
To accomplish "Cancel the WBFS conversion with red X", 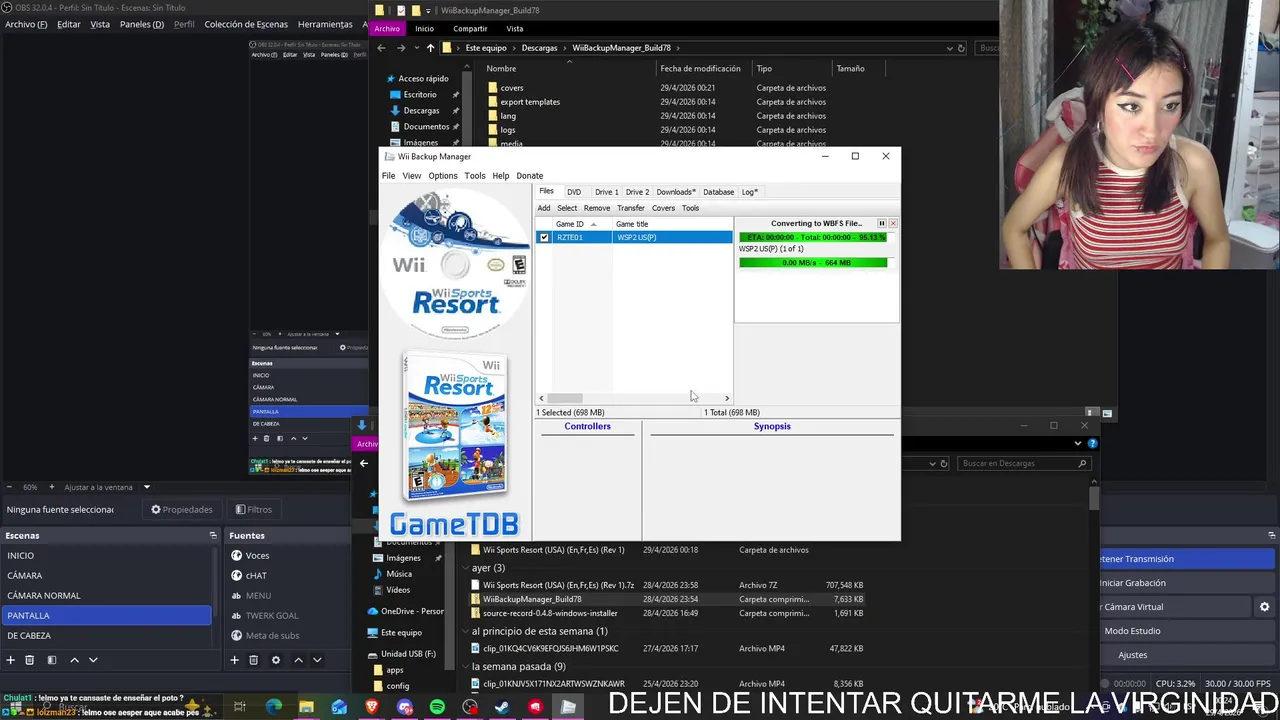I will pos(893,223).
